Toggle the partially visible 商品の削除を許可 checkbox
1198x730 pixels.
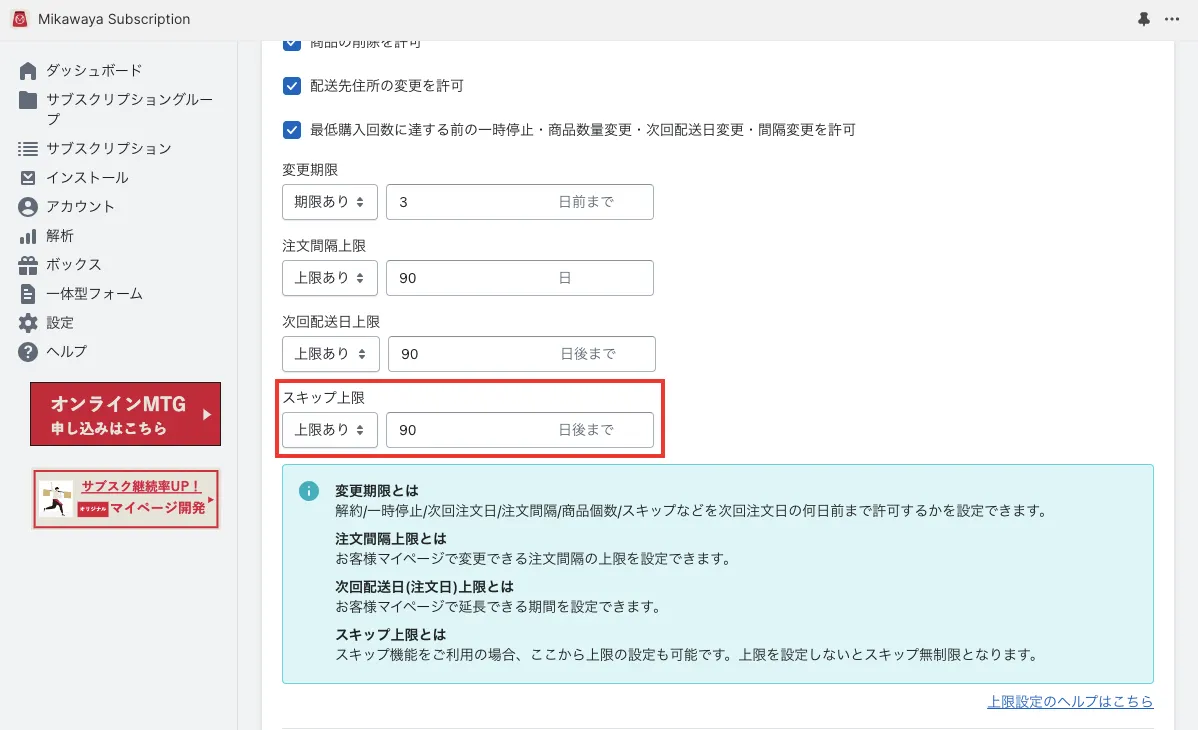pyautogui.click(x=292, y=45)
